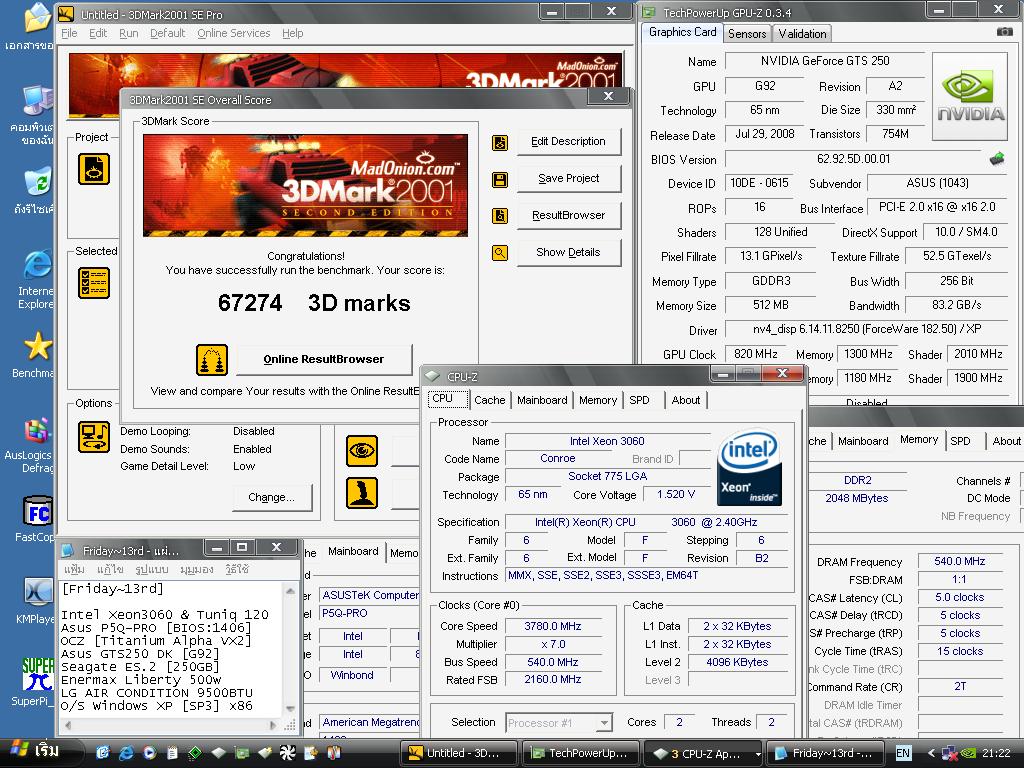Select SPD tab in CPU-Z memory window
This screenshot has height=768, width=1024.
click(960, 441)
